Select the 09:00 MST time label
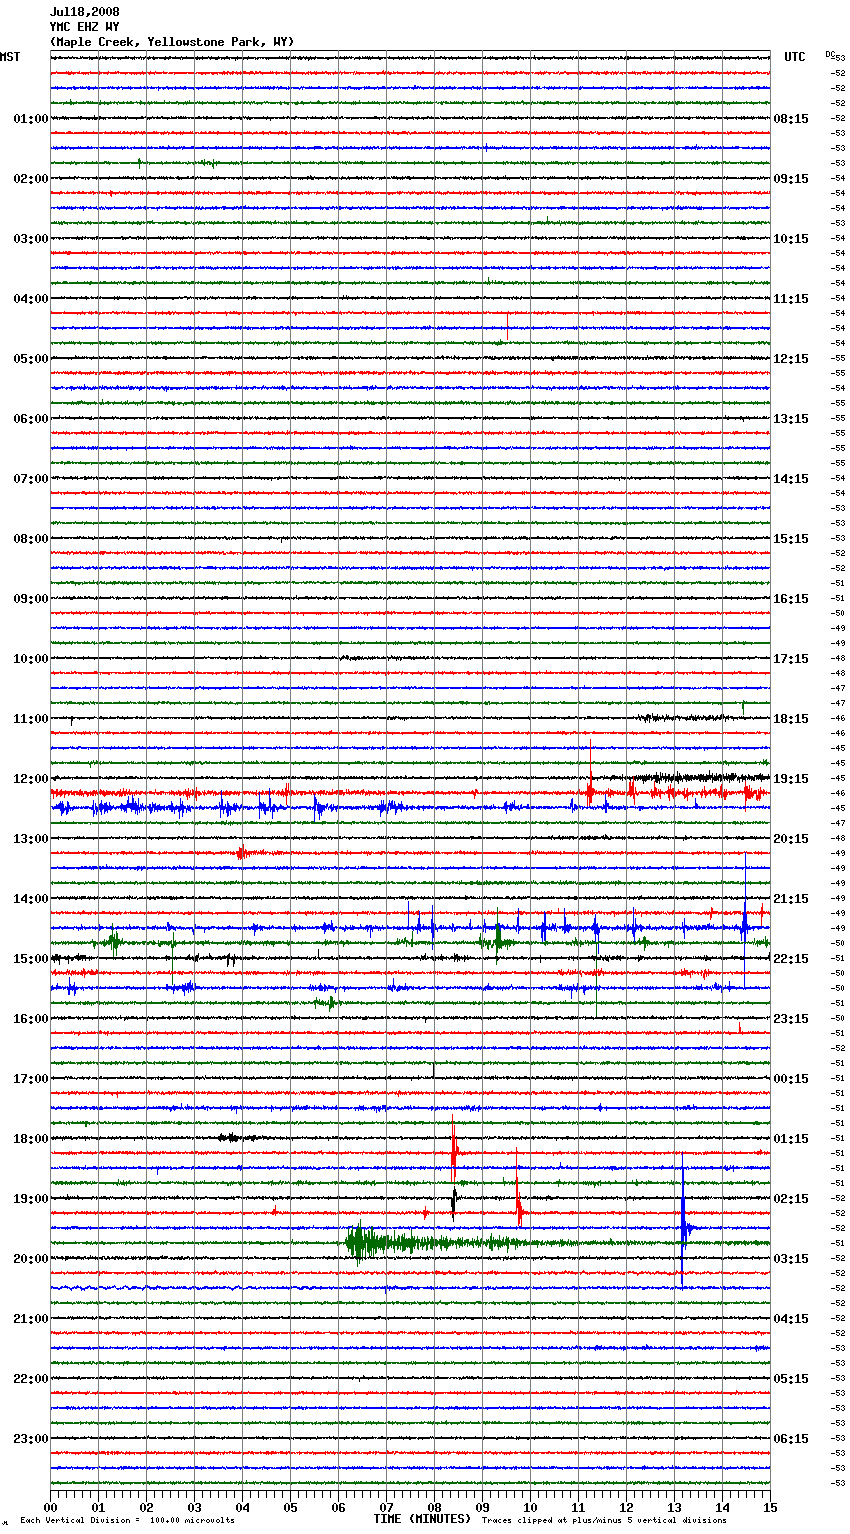 point(31,599)
